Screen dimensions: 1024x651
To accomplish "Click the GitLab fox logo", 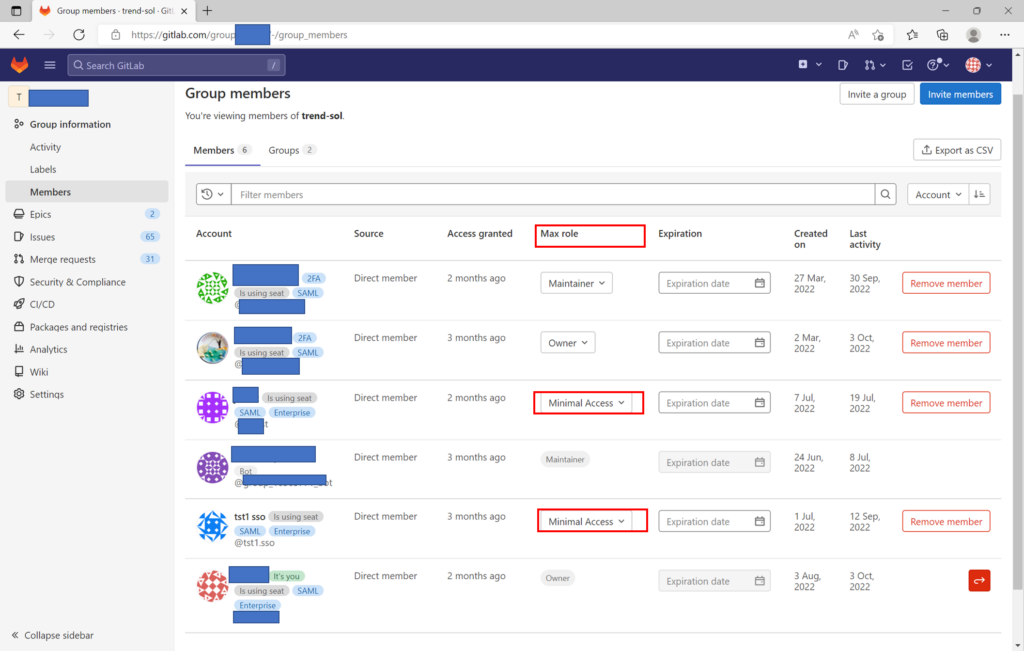I will point(20,65).
